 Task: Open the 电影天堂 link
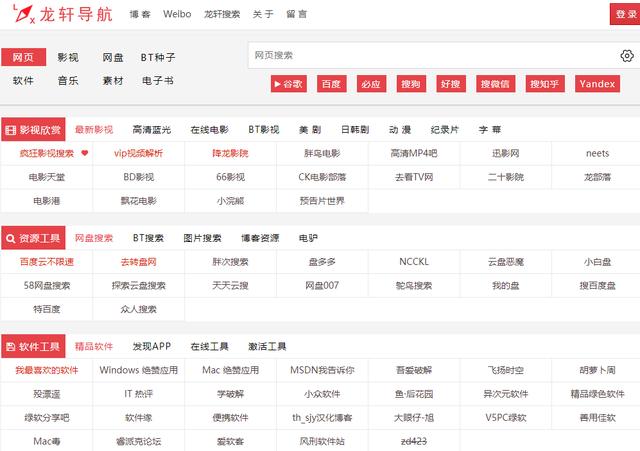[47, 177]
